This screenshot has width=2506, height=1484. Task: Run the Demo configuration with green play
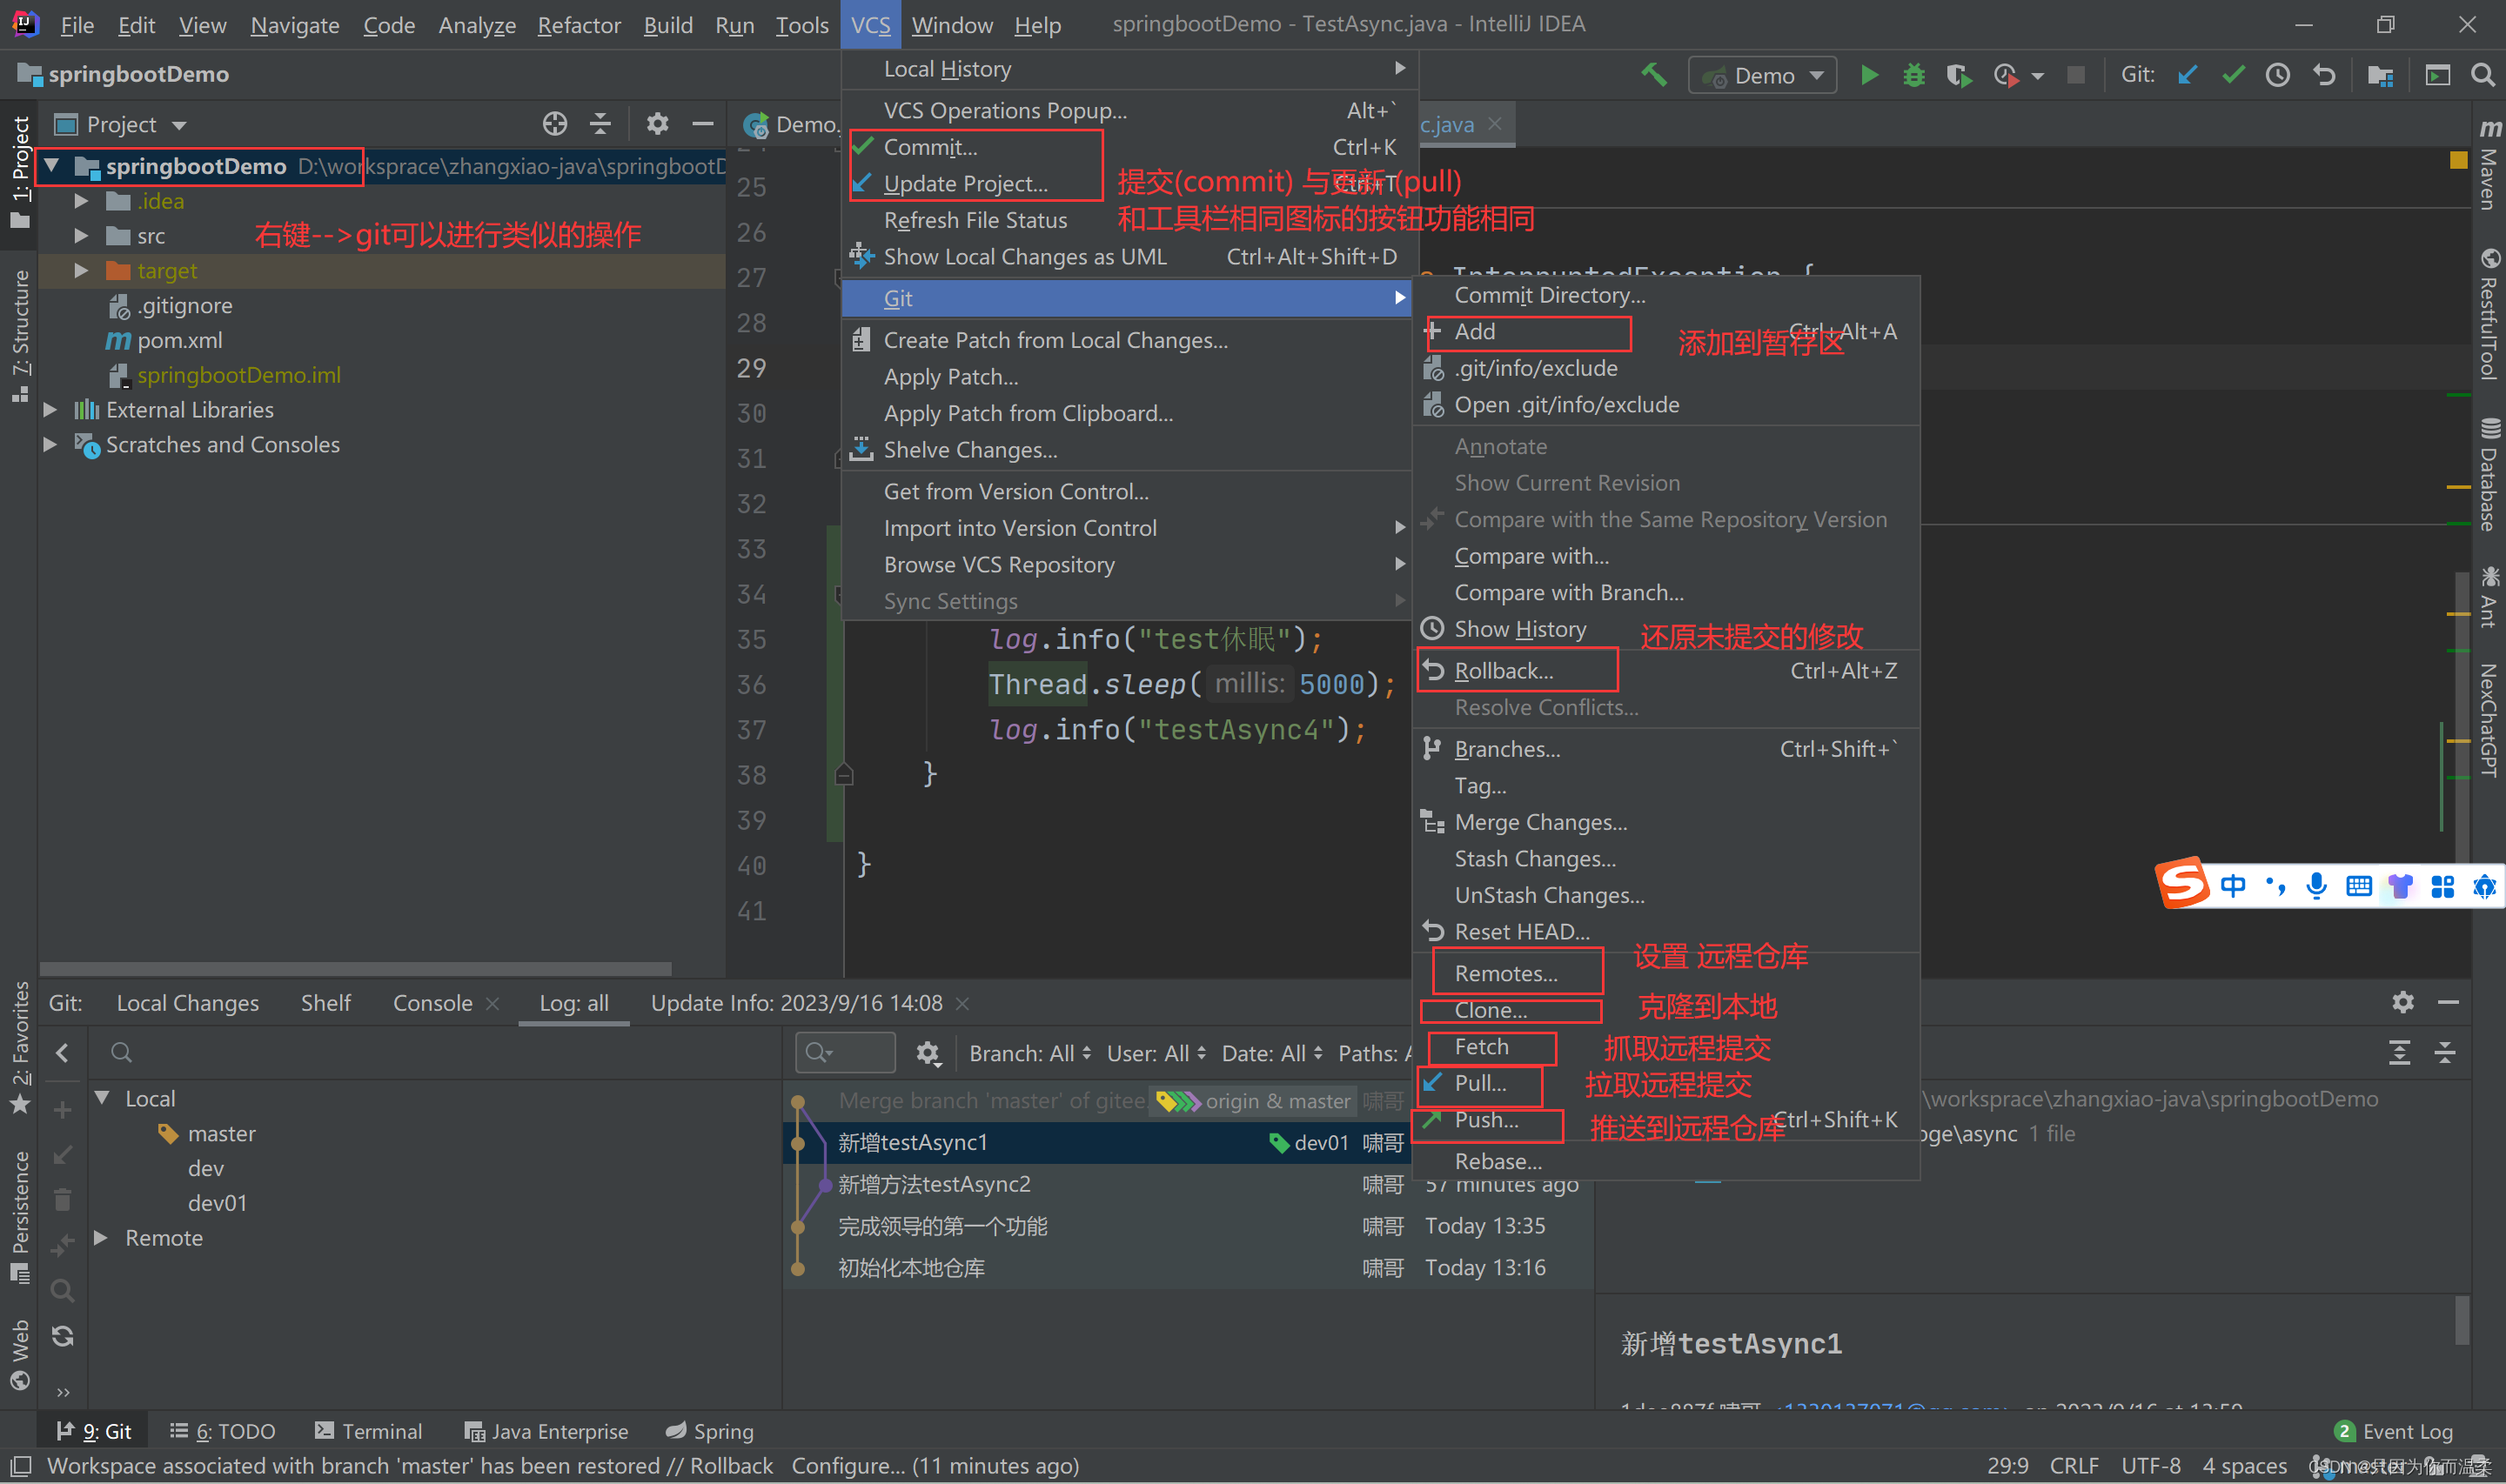(x=1868, y=75)
